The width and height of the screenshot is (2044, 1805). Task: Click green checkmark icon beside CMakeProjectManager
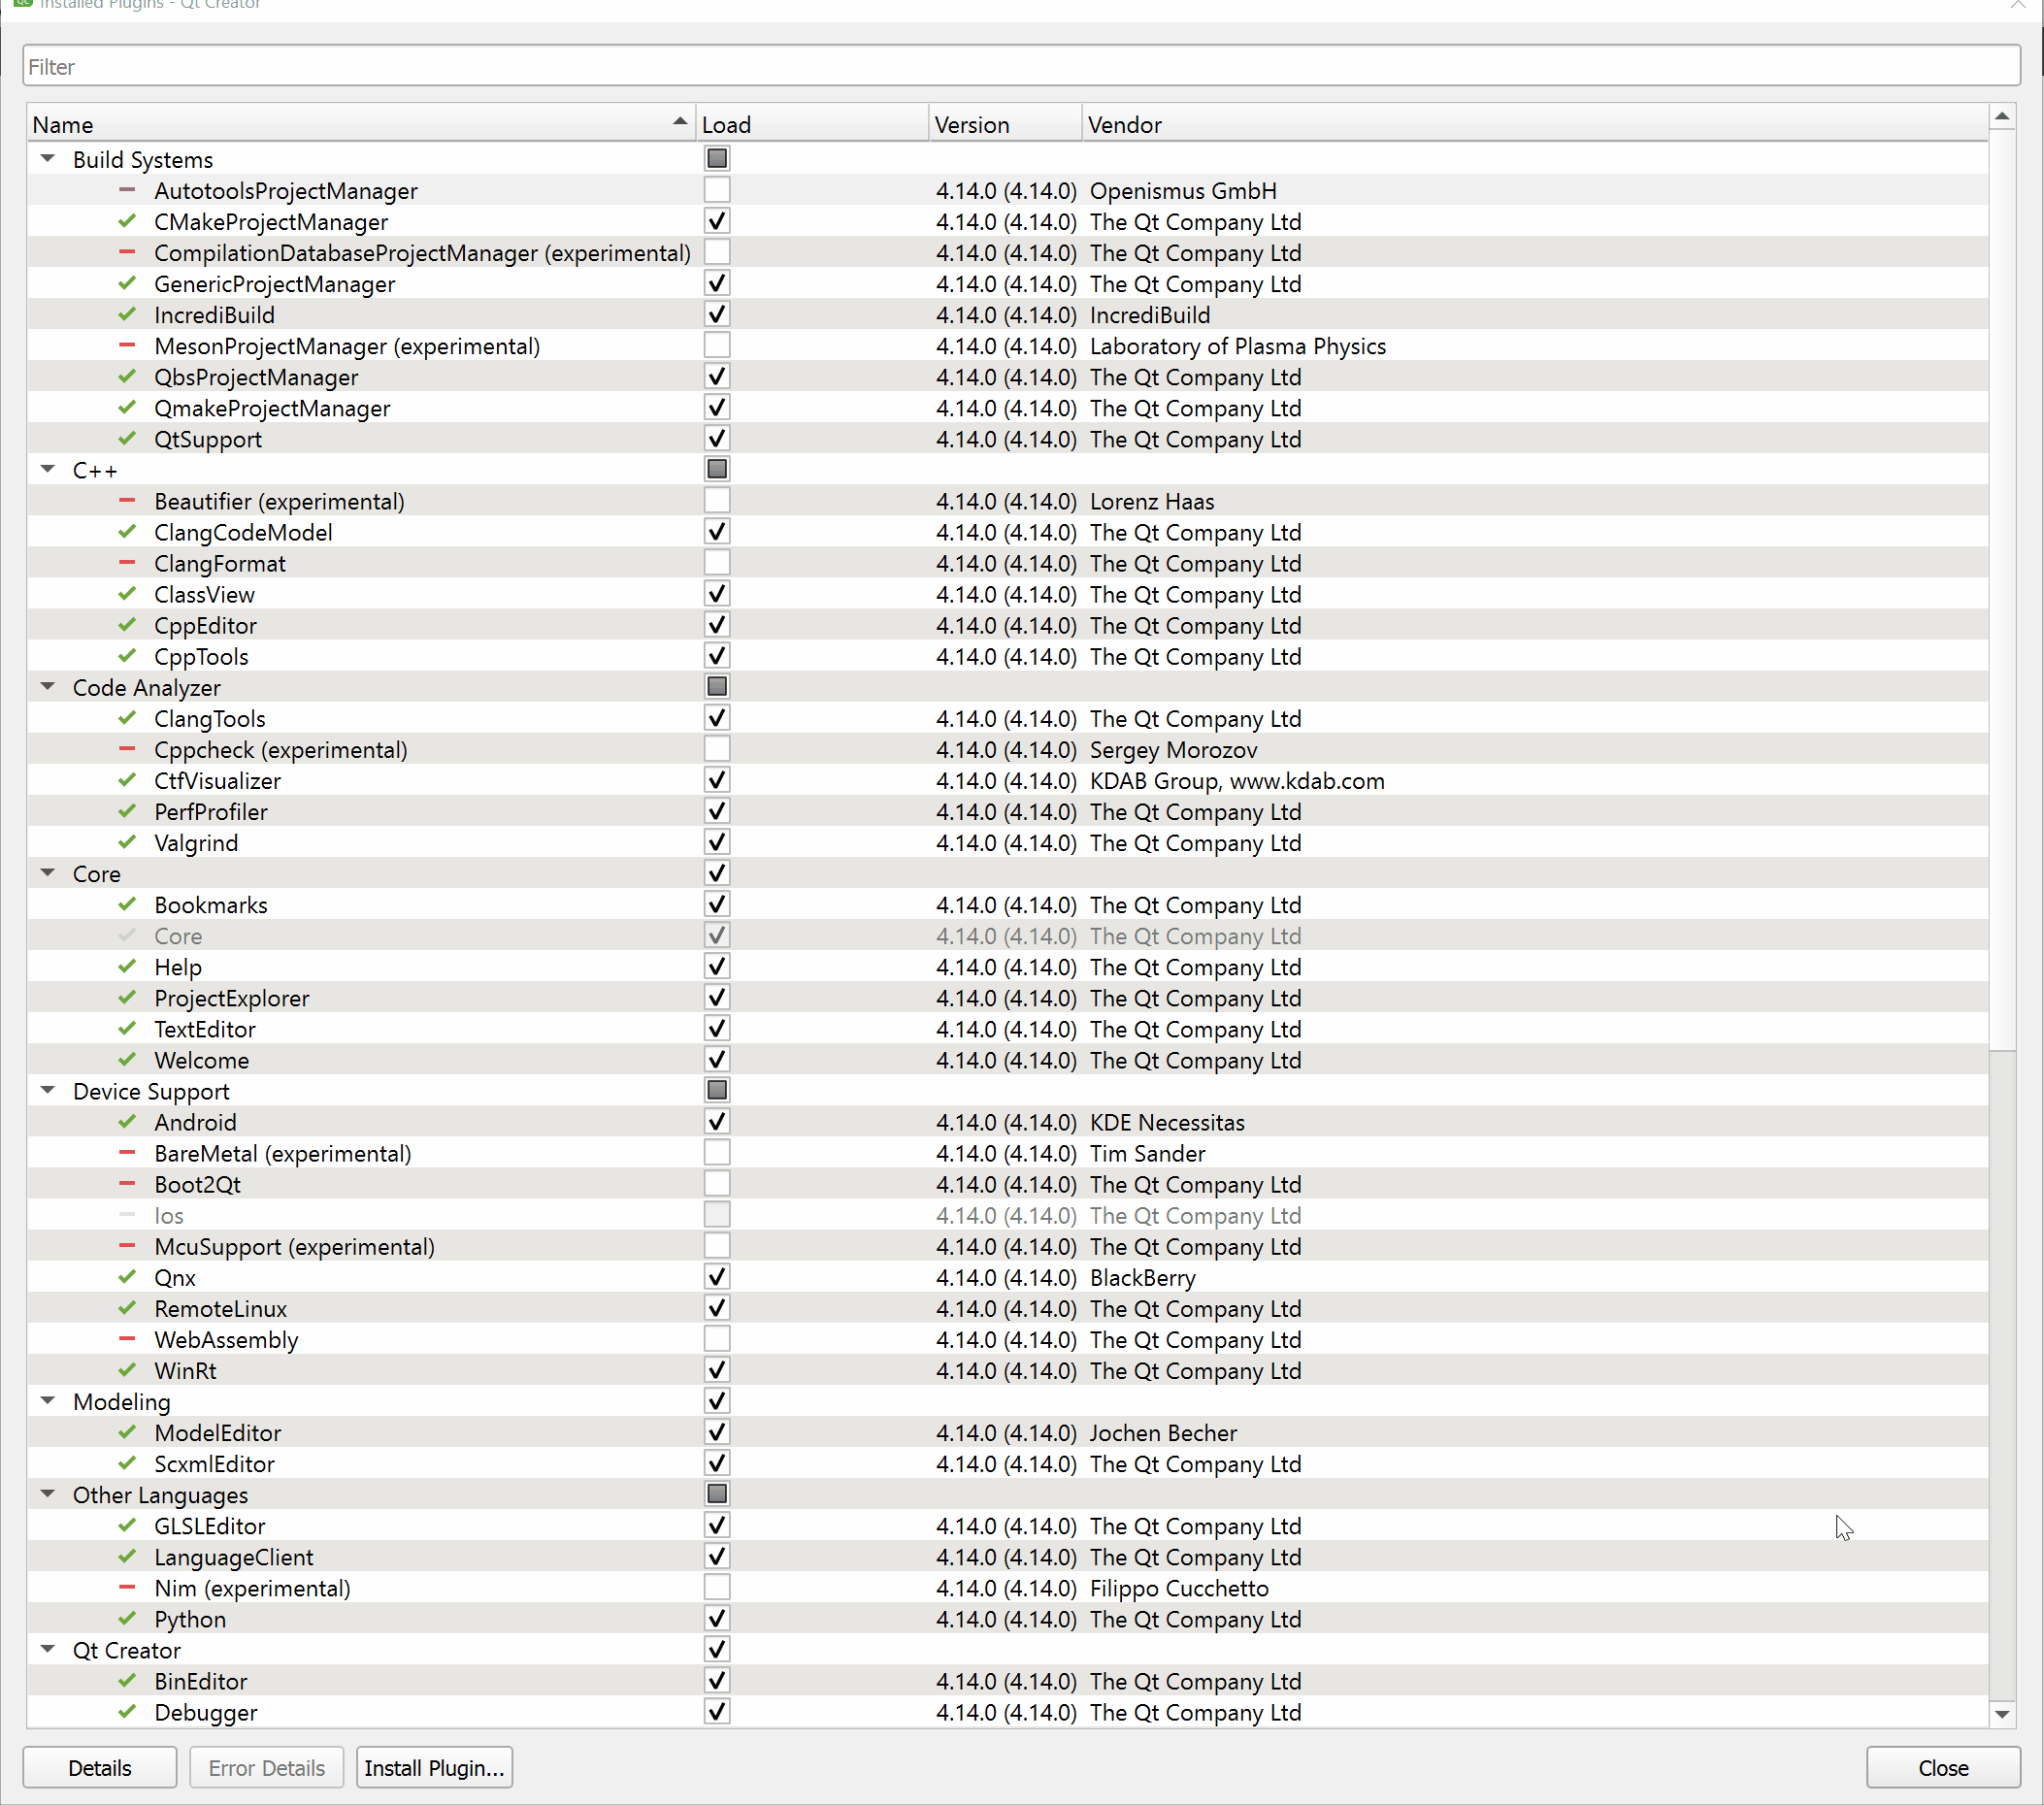coord(127,221)
